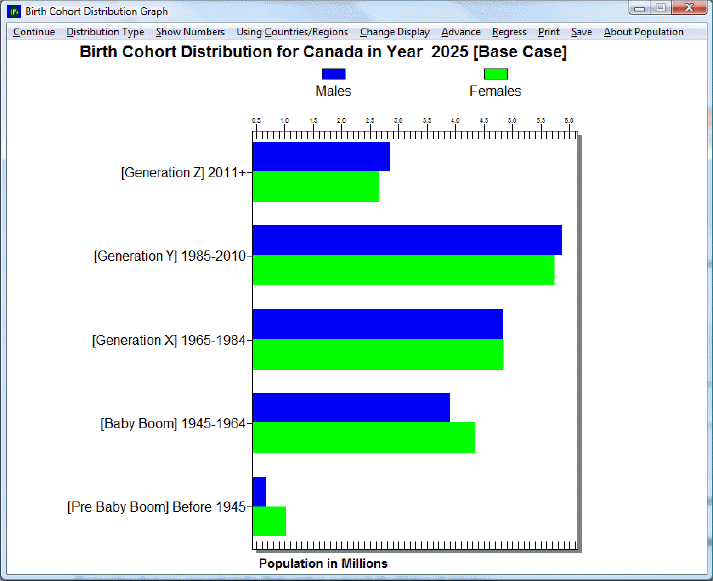This screenshot has width=713, height=581.
Task: Click the [Baby Boom] 1945-1964 label
Action: (x=173, y=424)
